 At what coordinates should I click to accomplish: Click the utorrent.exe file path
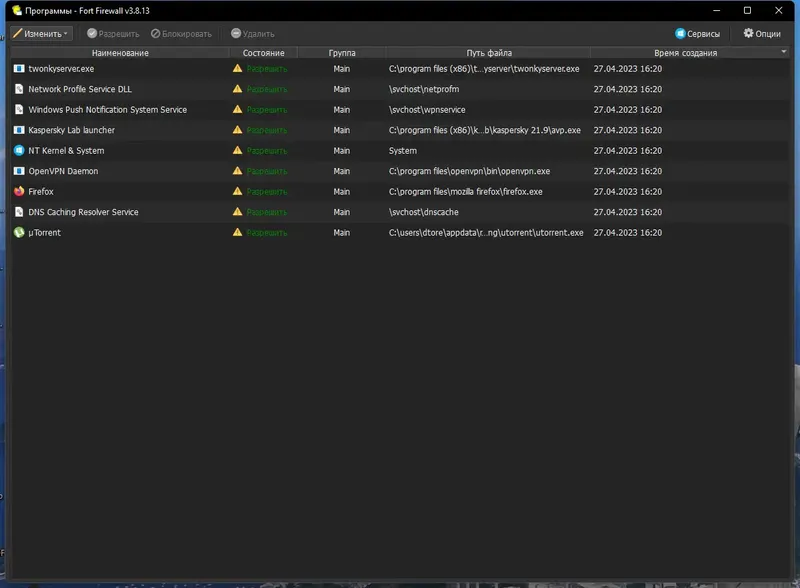[x=486, y=232]
